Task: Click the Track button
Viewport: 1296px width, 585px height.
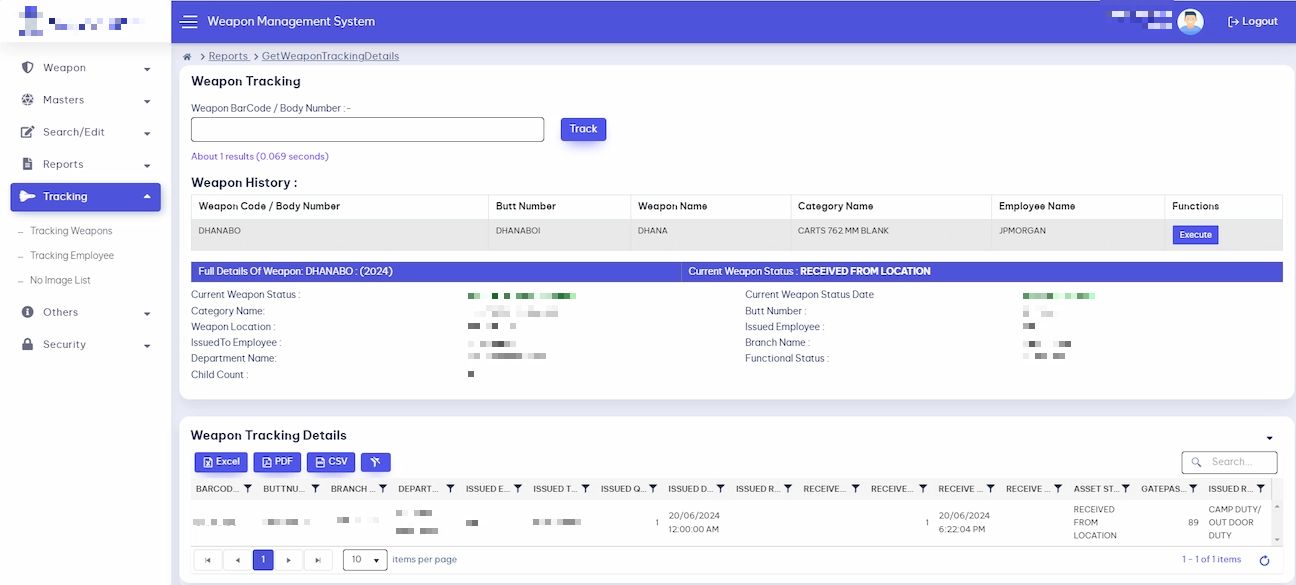Action: click(583, 129)
